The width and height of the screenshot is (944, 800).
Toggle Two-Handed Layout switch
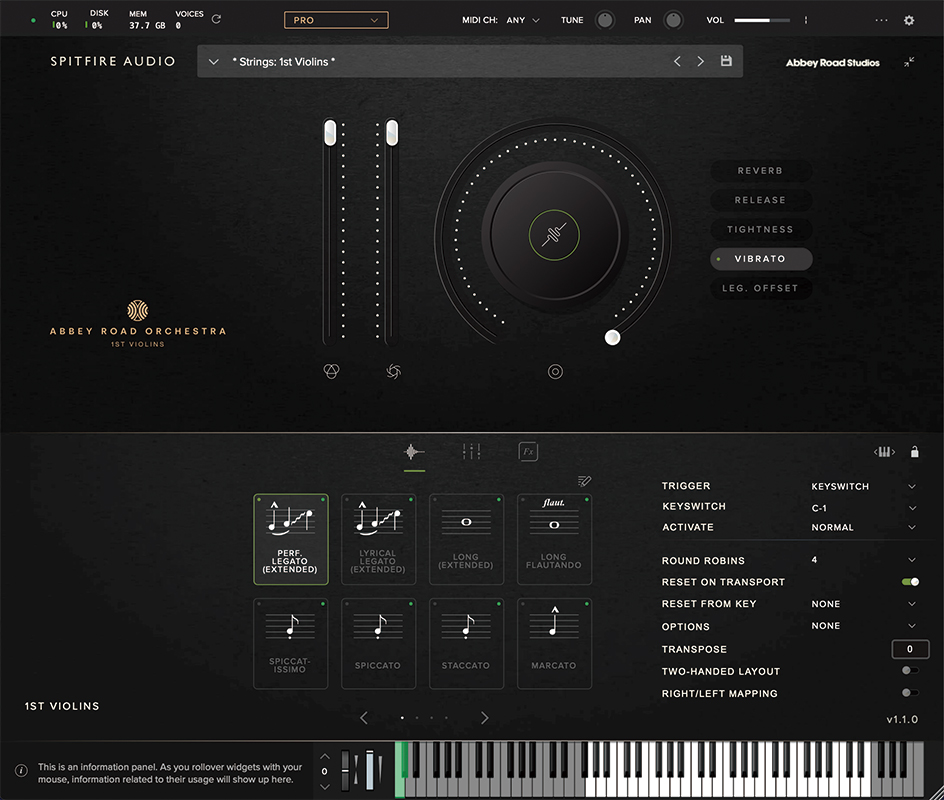pos(910,671)
